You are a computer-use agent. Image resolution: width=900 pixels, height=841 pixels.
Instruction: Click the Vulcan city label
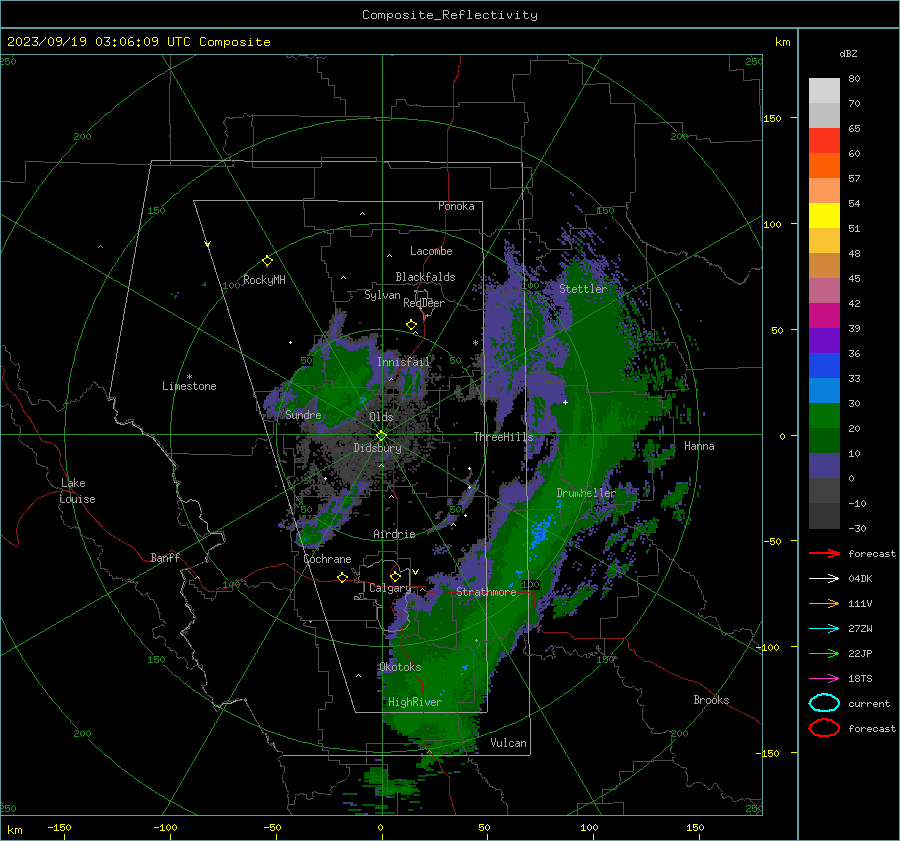point(508,743)
